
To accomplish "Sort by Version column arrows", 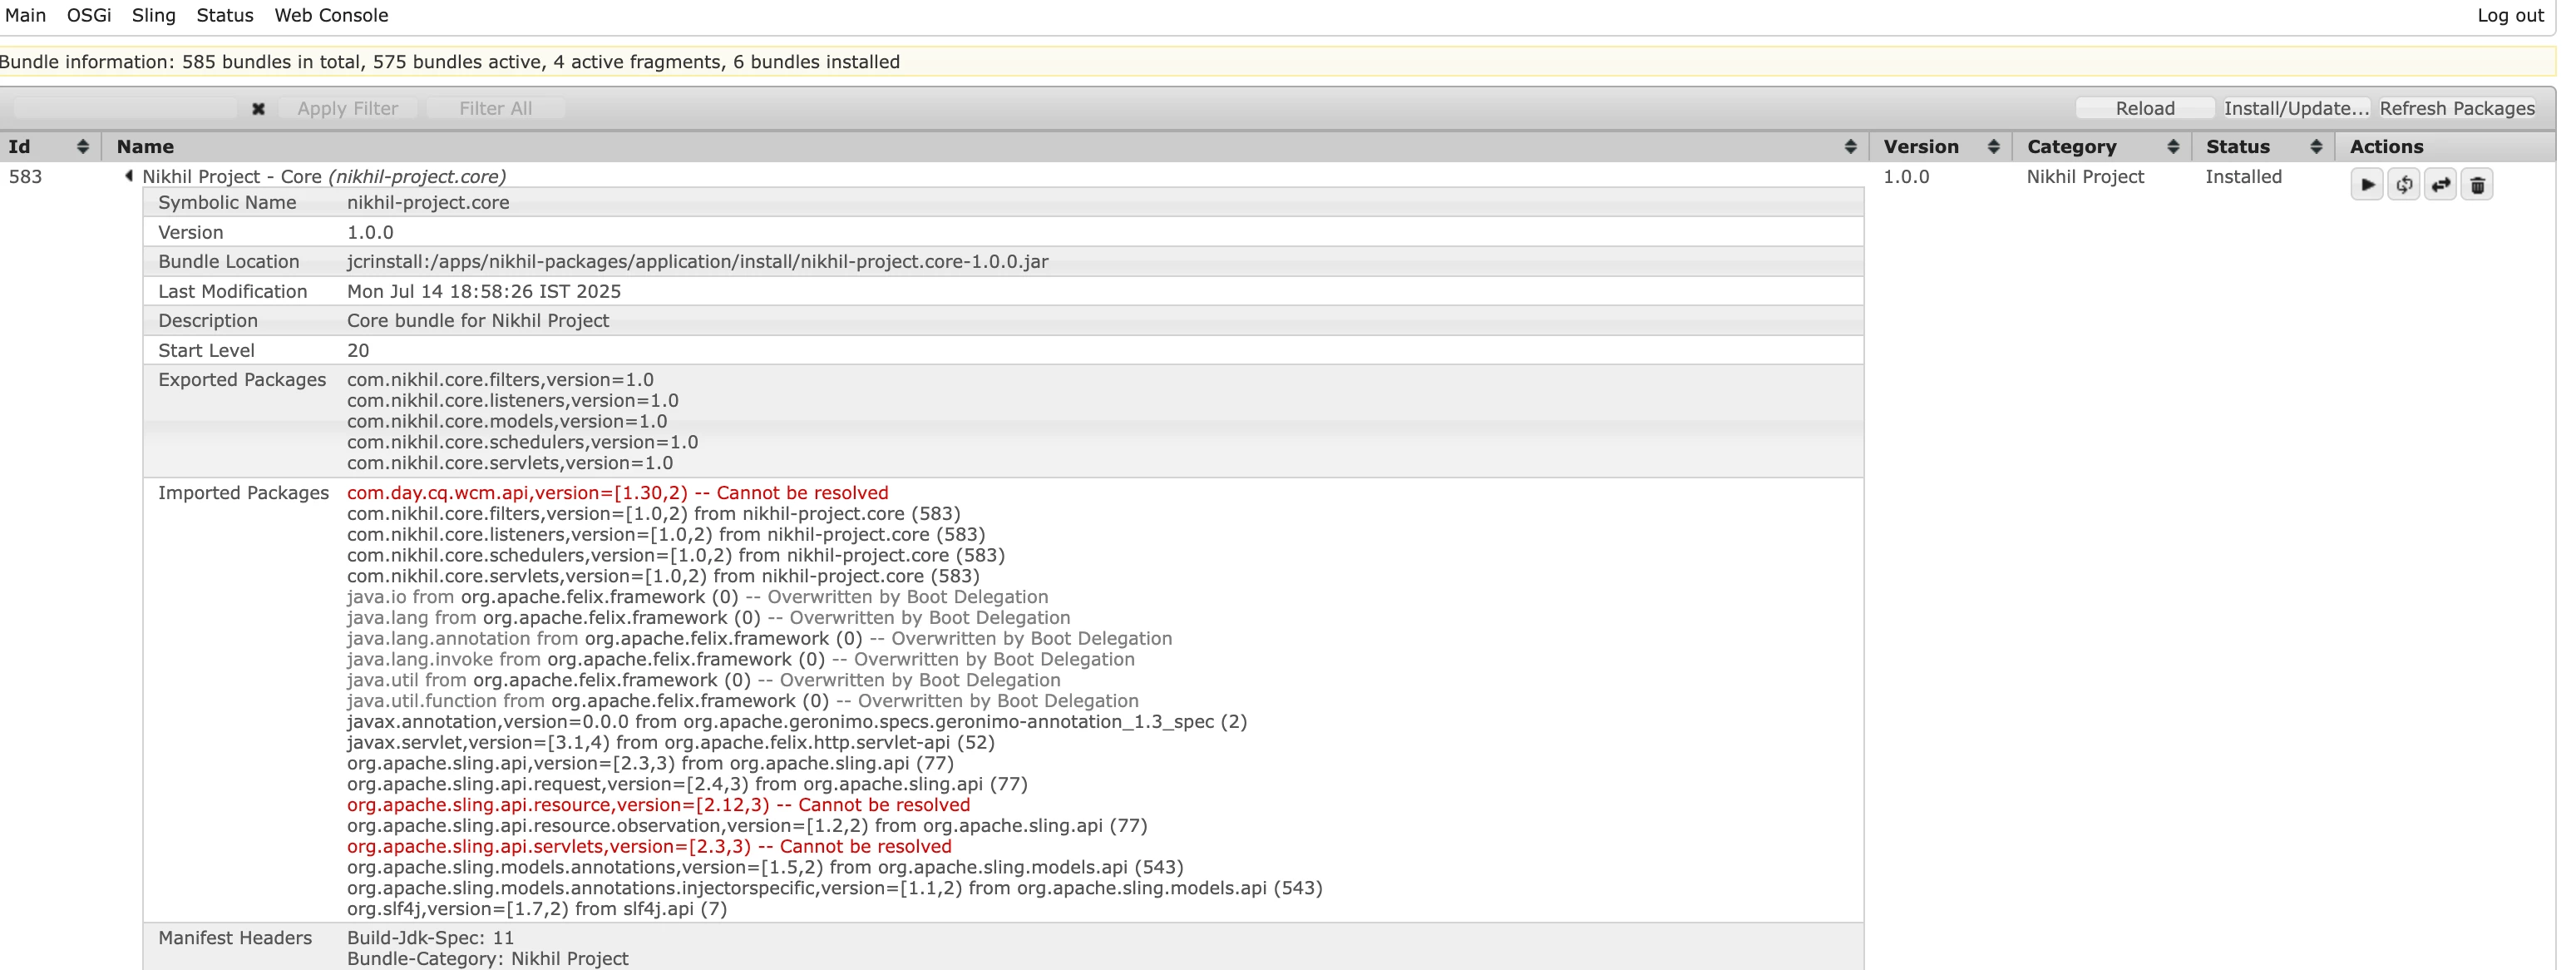I will coord(1993,147).
